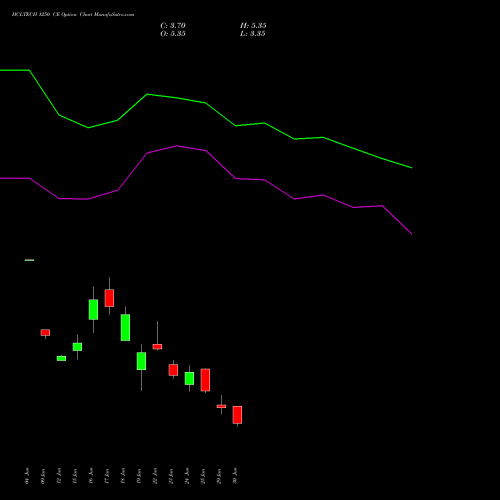Screen dimensions: 500x500
Task: Click the high value H: 5.35
Action: point(253,26)
